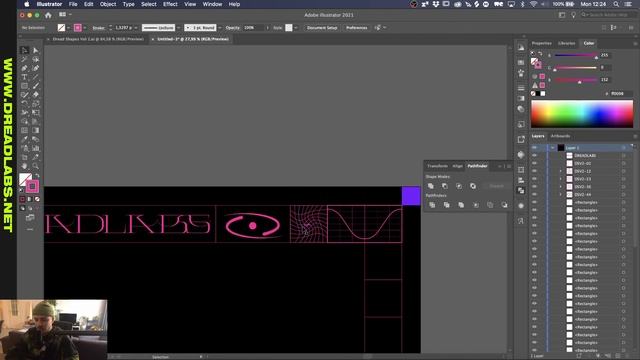This screenshot has height=360, width=640.
Task: Select the Zoom tool
Action: 36,166
